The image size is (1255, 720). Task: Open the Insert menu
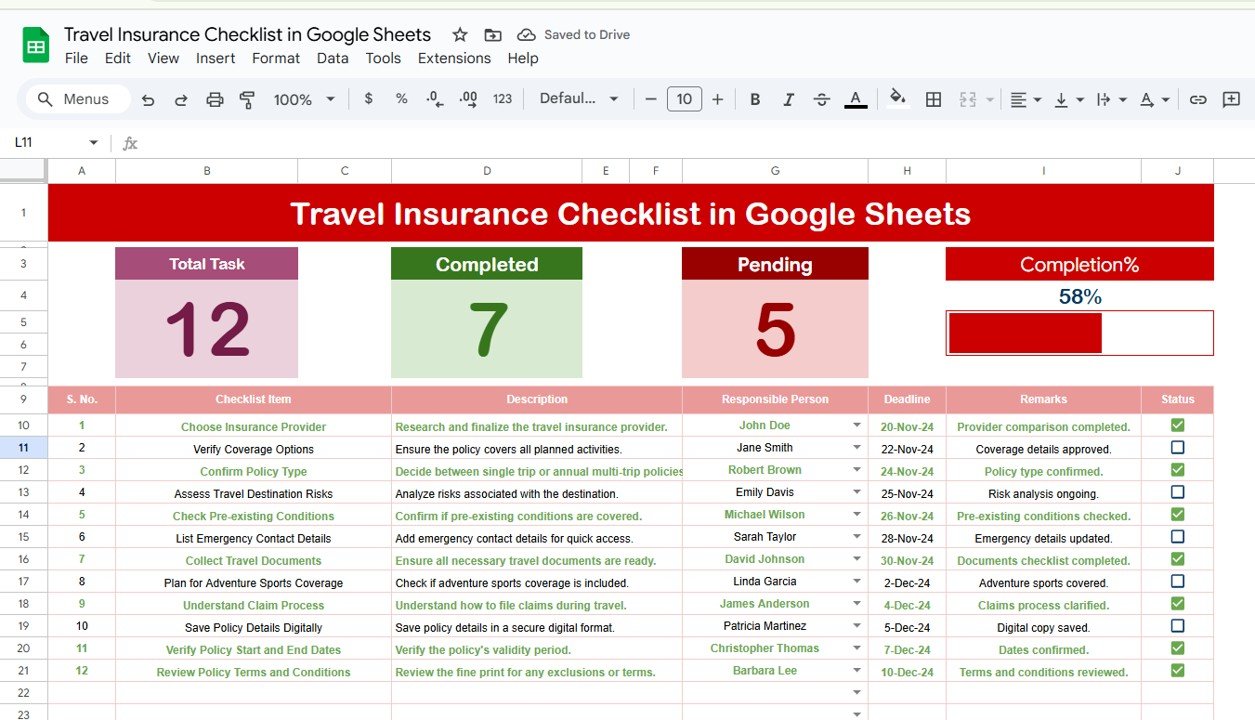coord(215,58)
